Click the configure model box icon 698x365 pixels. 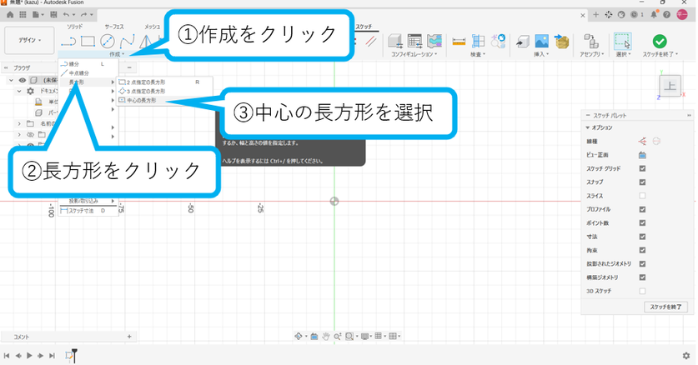pos(395,41)
